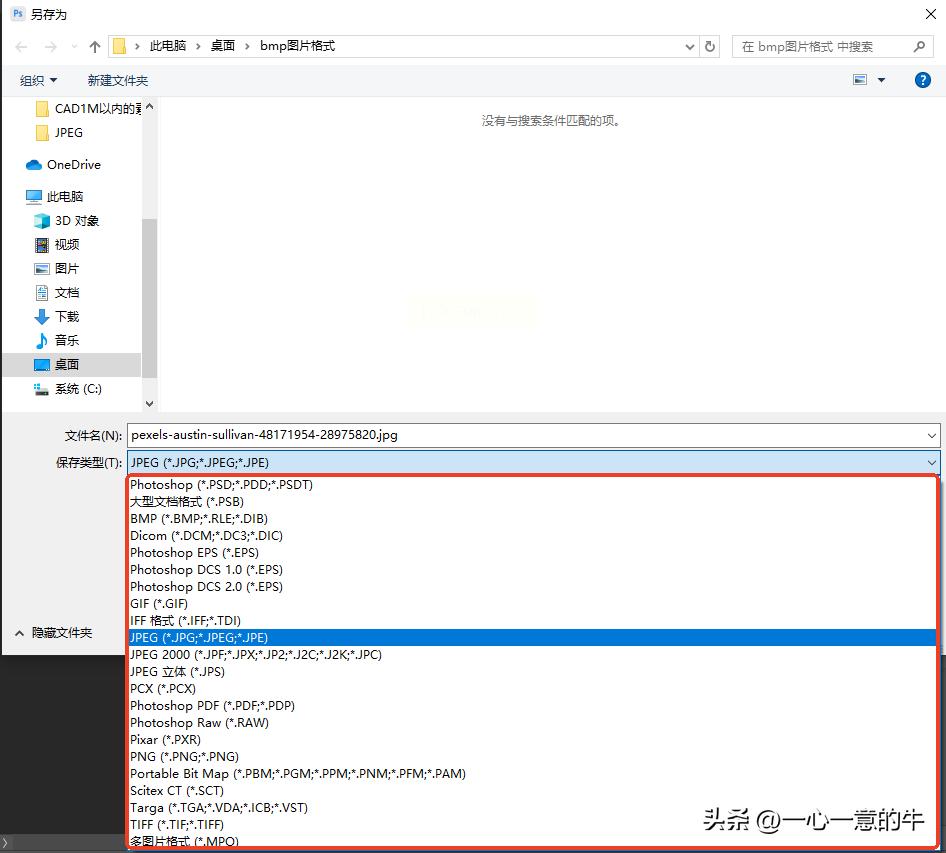Click 桌面 in the breadcrumb path
The image size is (946, 853).
pos(224,46)
